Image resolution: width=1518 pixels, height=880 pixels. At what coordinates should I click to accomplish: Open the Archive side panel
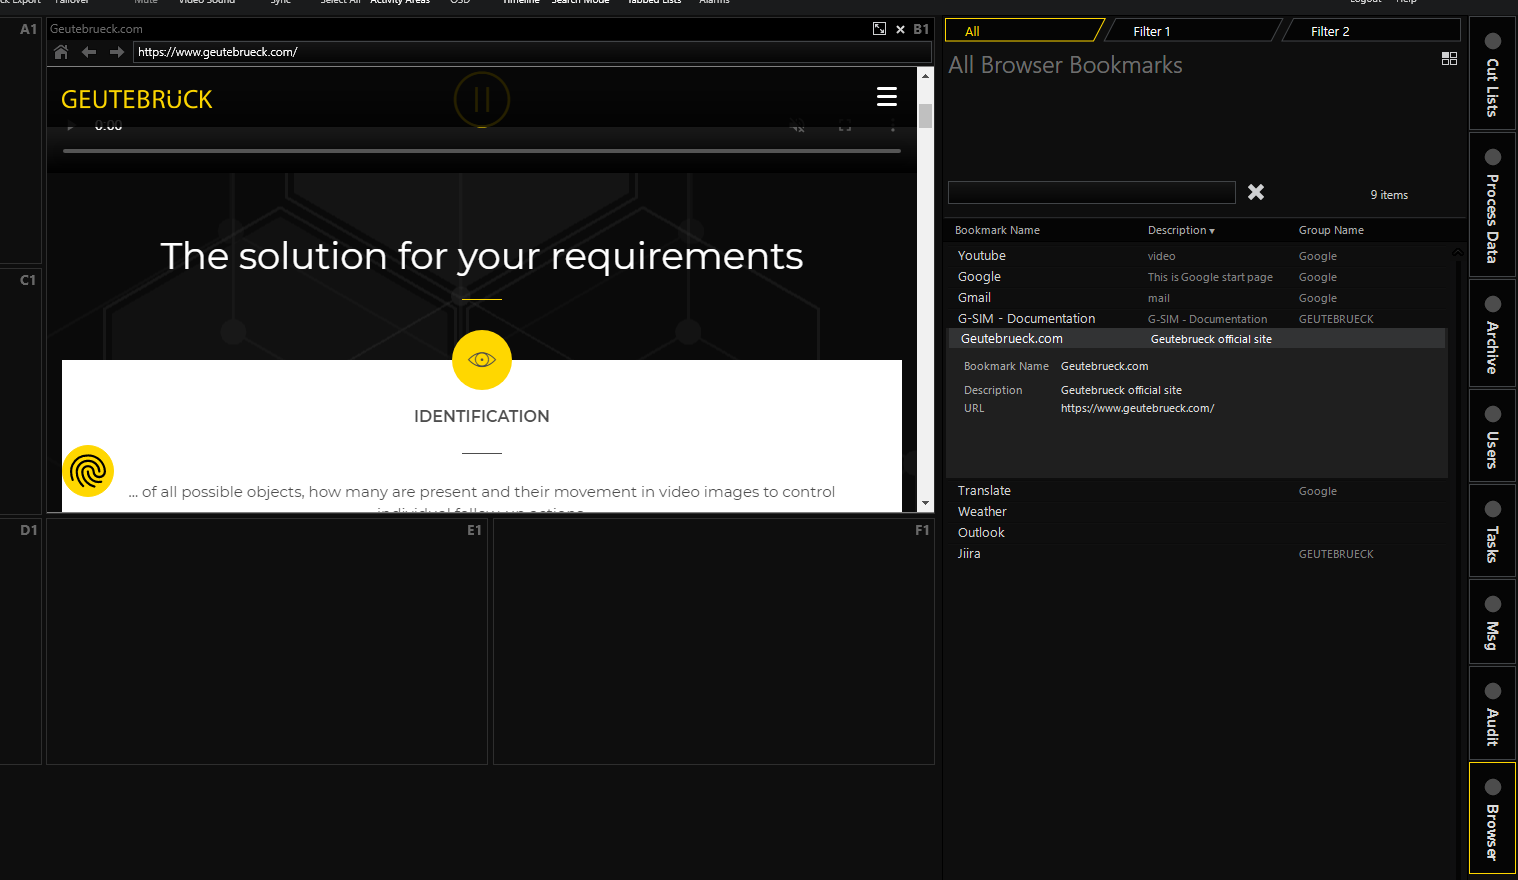click(1492, 333)
